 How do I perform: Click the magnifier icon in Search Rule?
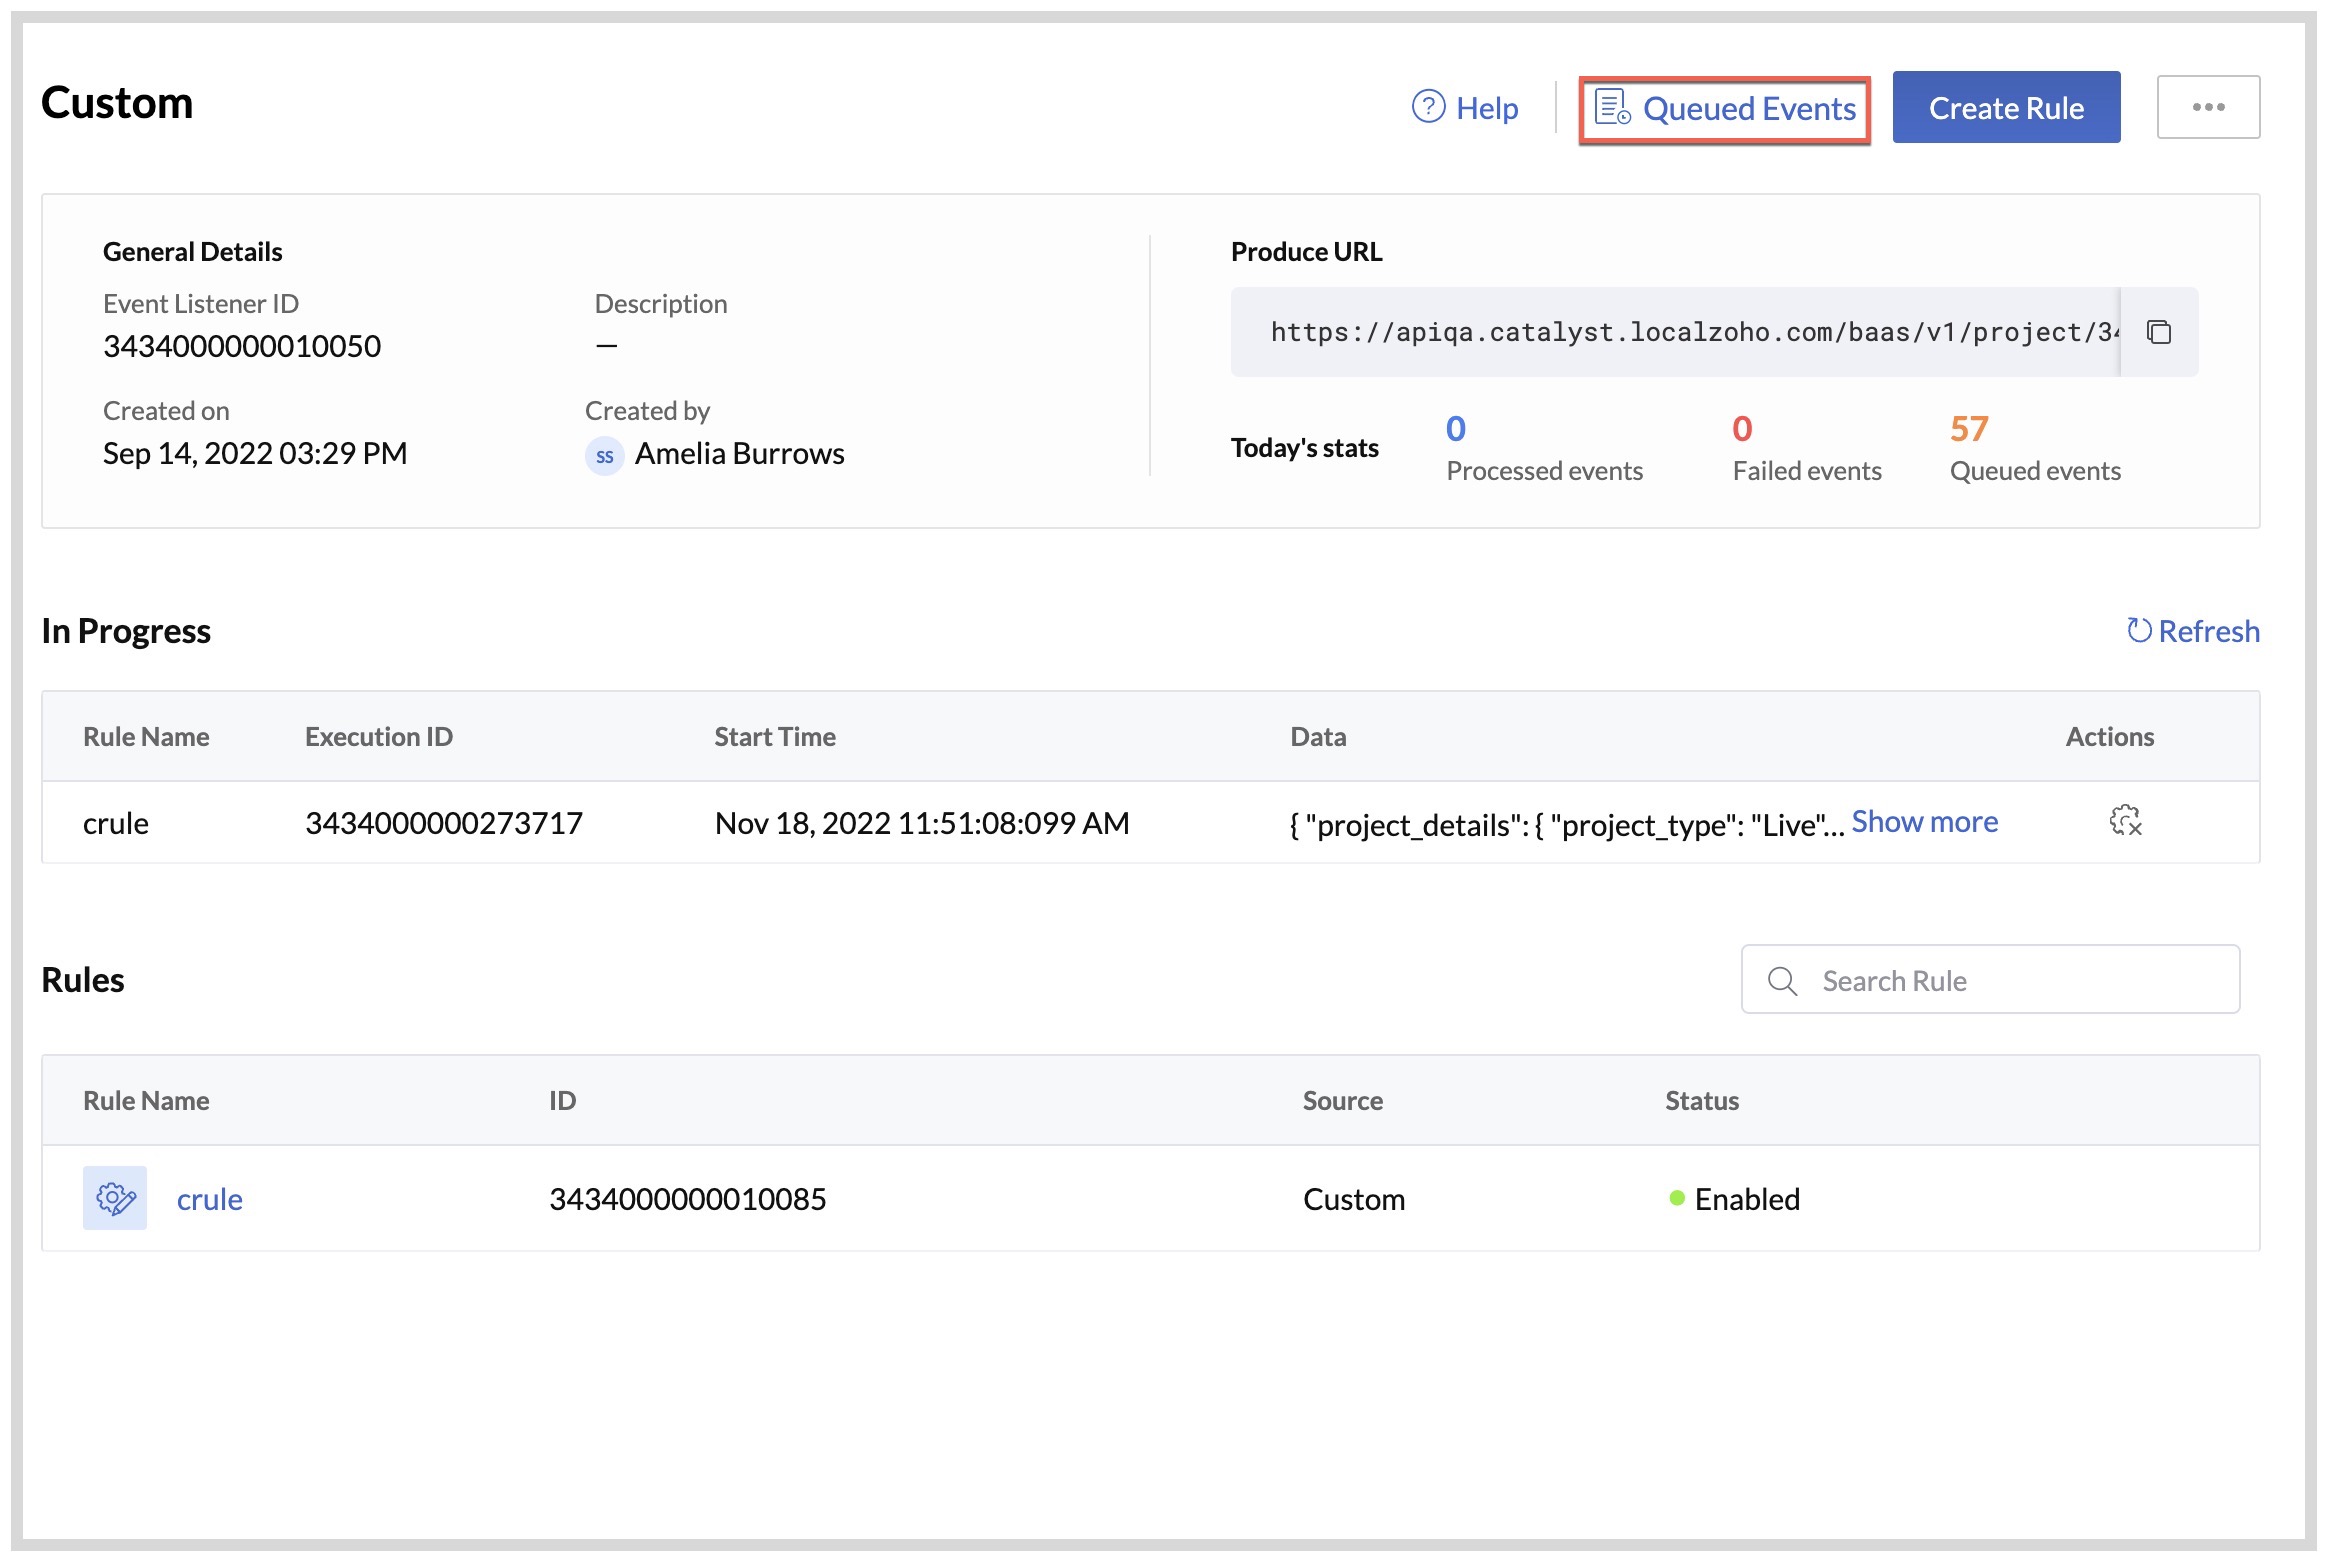1783,980
